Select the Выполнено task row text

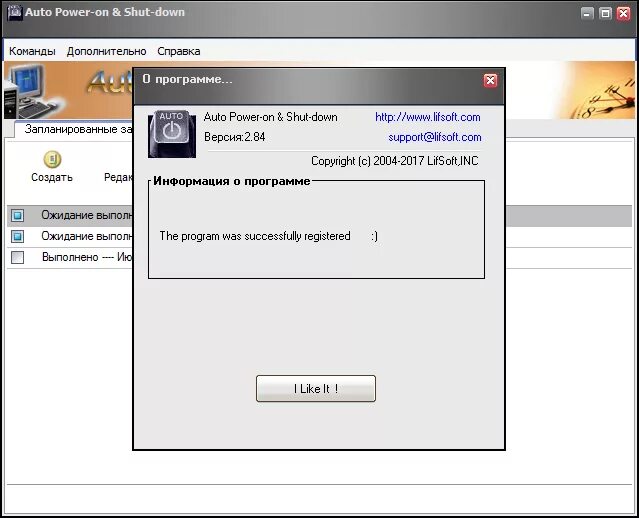pyautogui.click(x=87, y=257)
